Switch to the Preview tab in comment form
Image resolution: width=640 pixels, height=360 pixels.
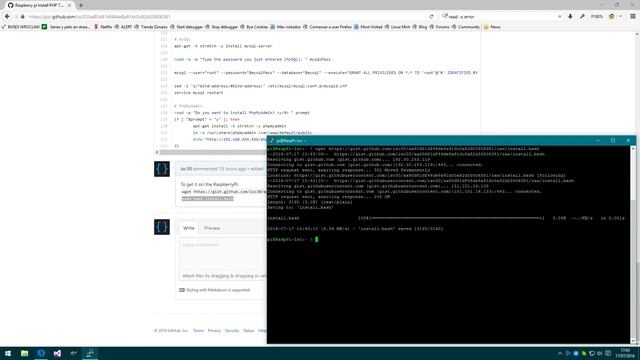(x=212, y=228)
